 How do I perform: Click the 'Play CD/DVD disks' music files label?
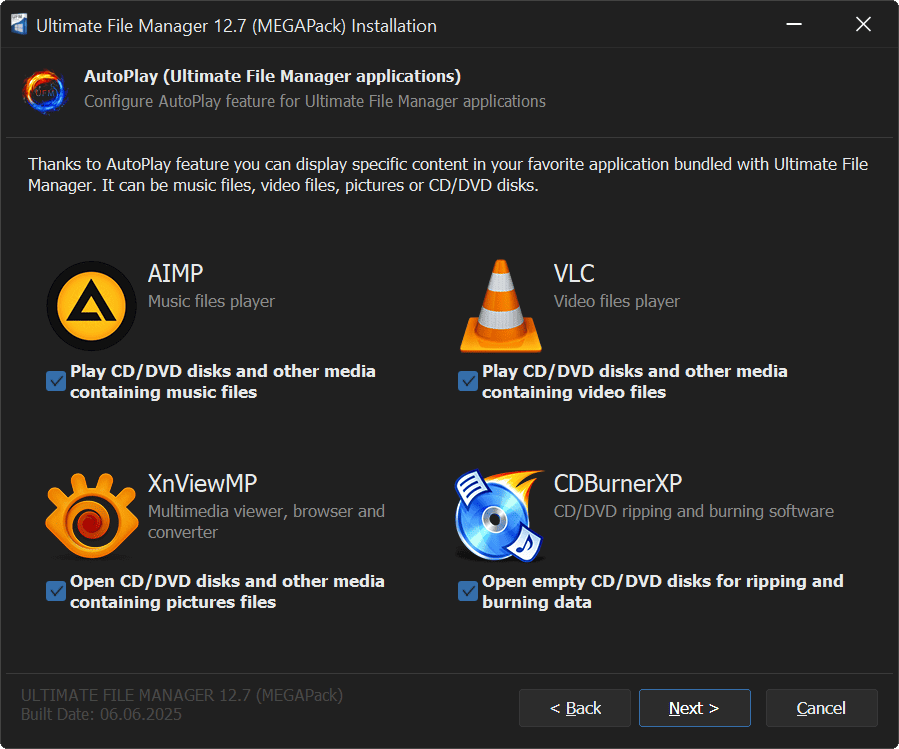click(222, 381)
